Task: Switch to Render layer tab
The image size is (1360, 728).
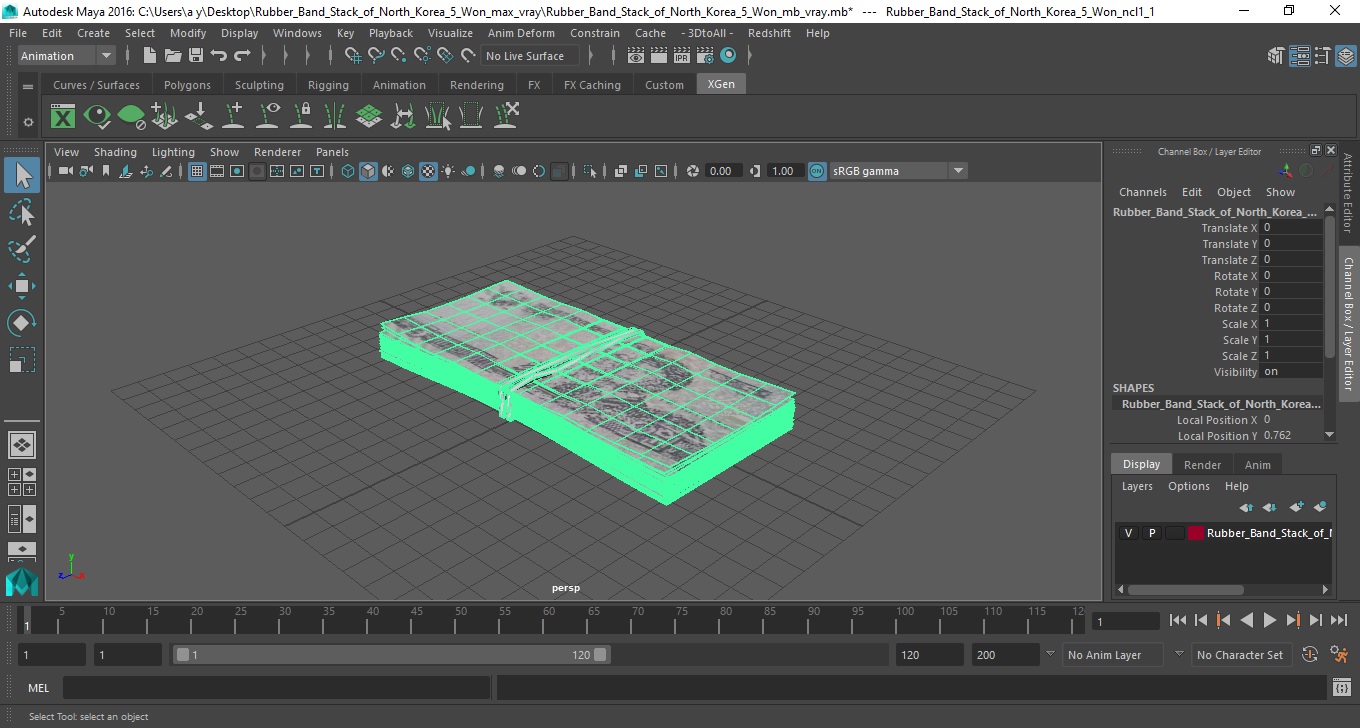Action: (1202, 465)
